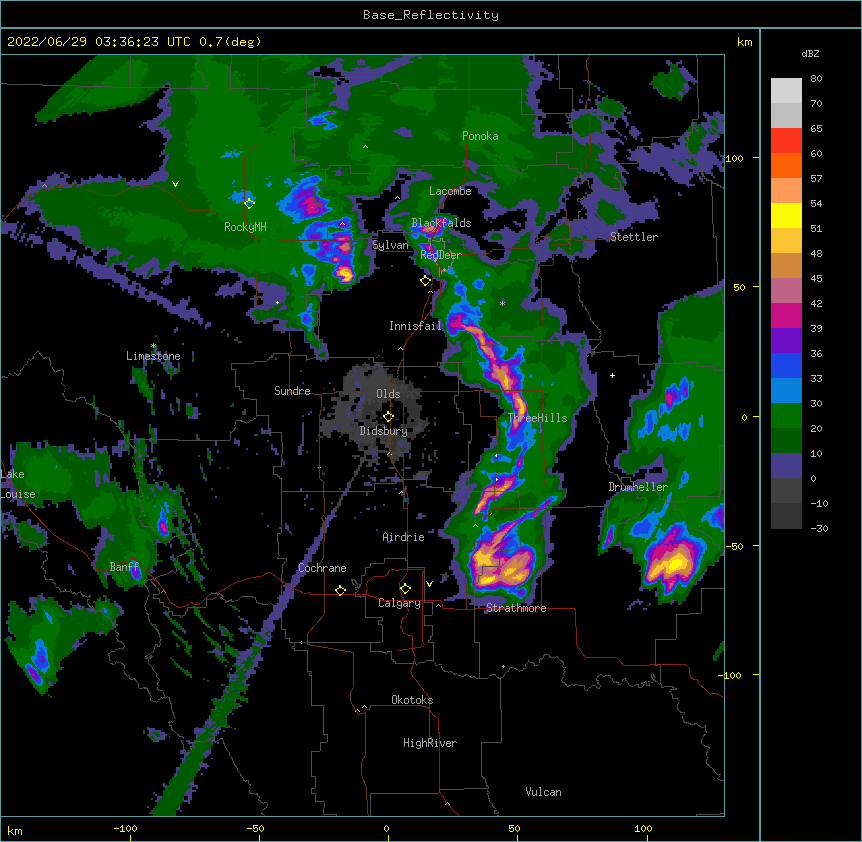
Task: Select the yellow diamond marker between Olds and Didsbury
Action: (x=388, y=417)
